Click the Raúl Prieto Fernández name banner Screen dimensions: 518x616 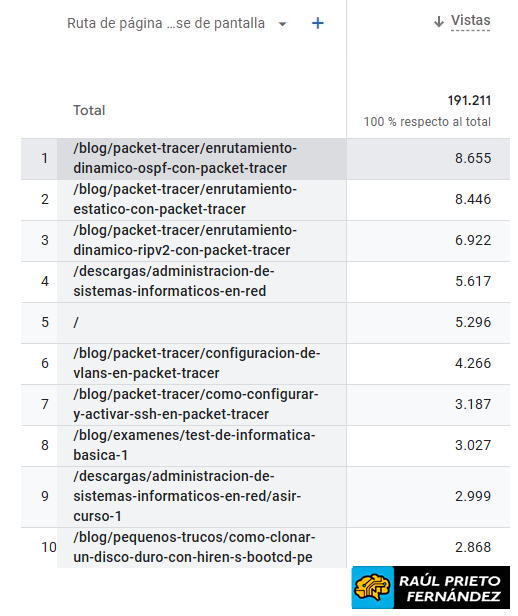(x=452, y=587)
